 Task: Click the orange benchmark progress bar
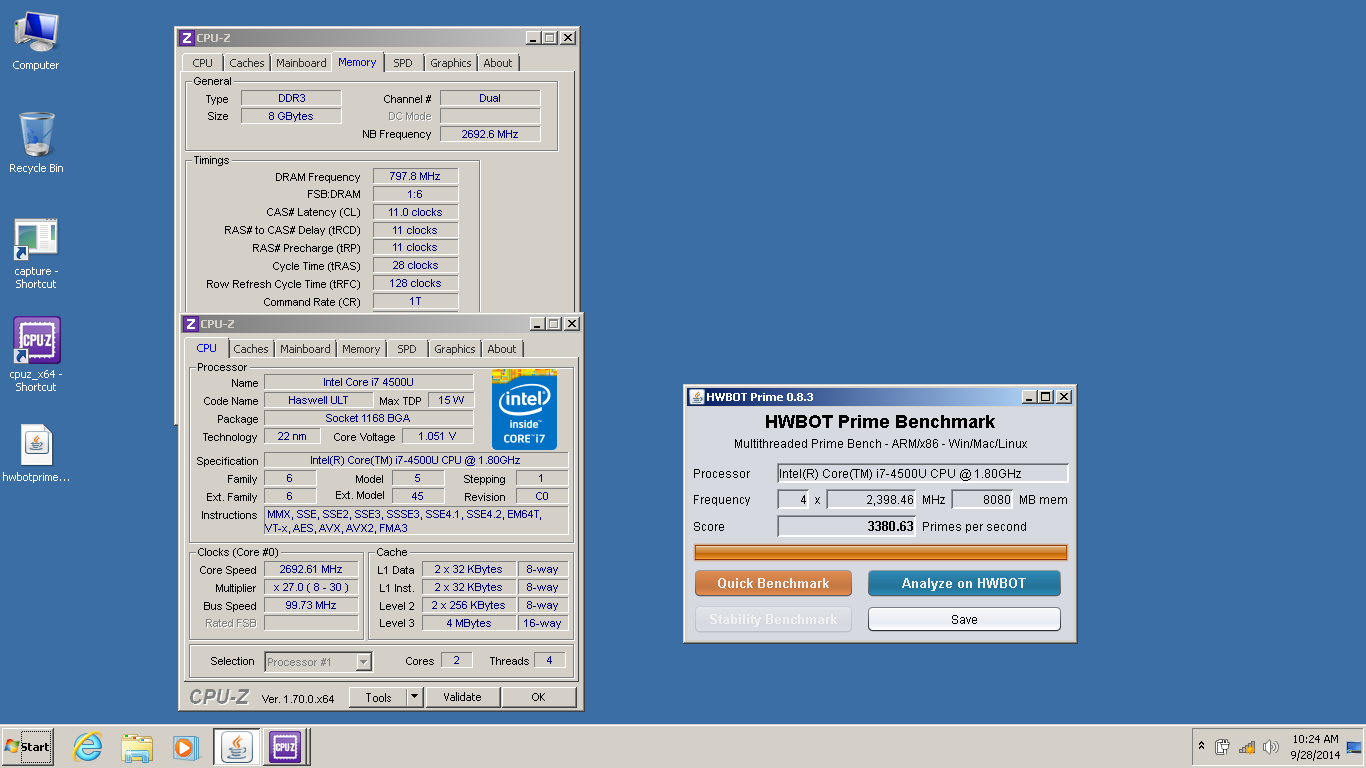[881, 552]
